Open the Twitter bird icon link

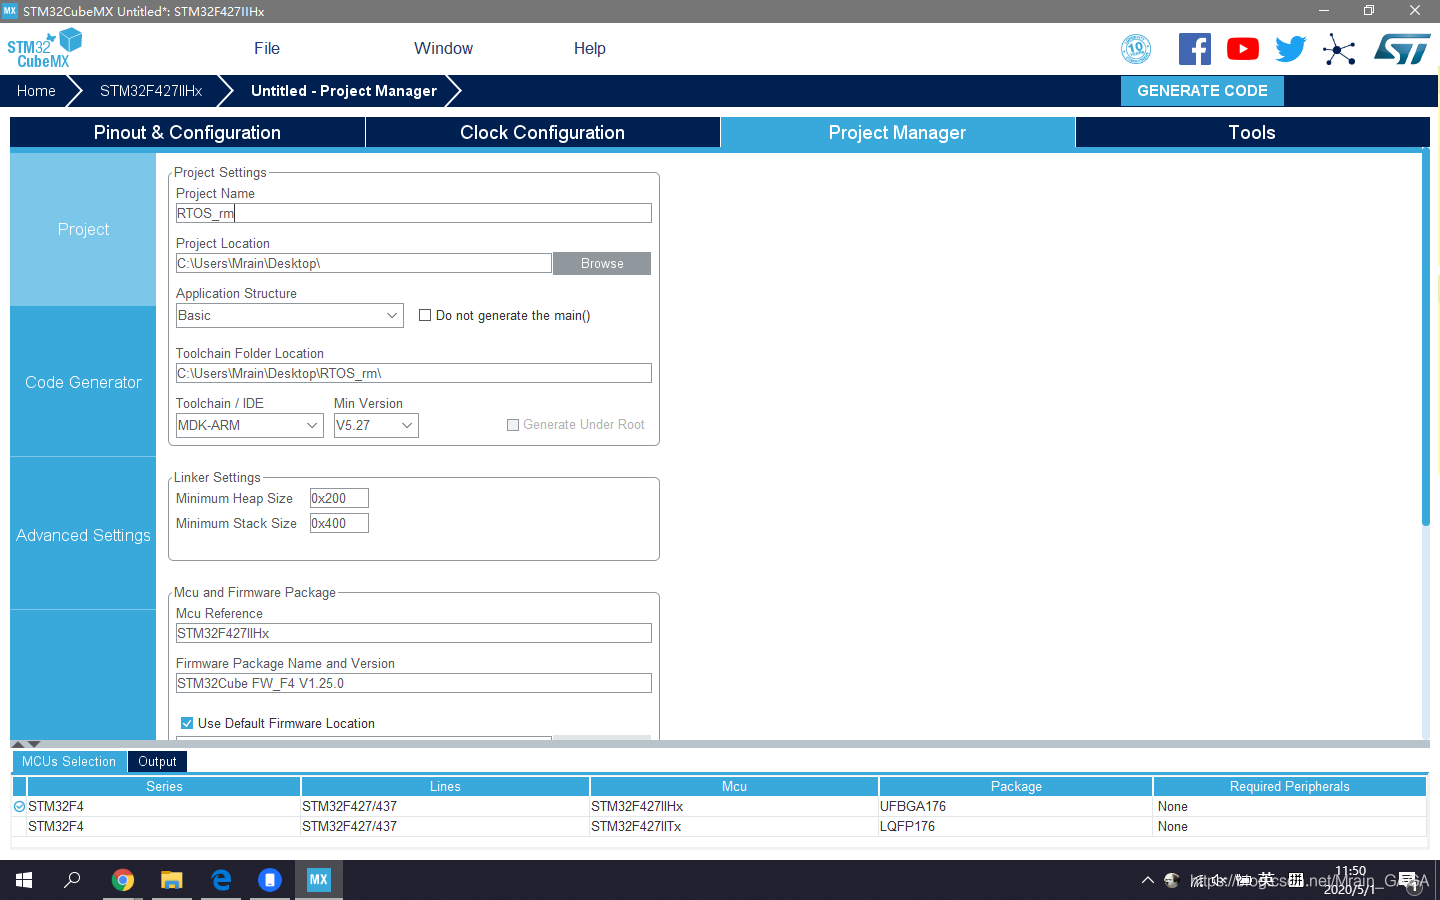tap(1291, 49)
